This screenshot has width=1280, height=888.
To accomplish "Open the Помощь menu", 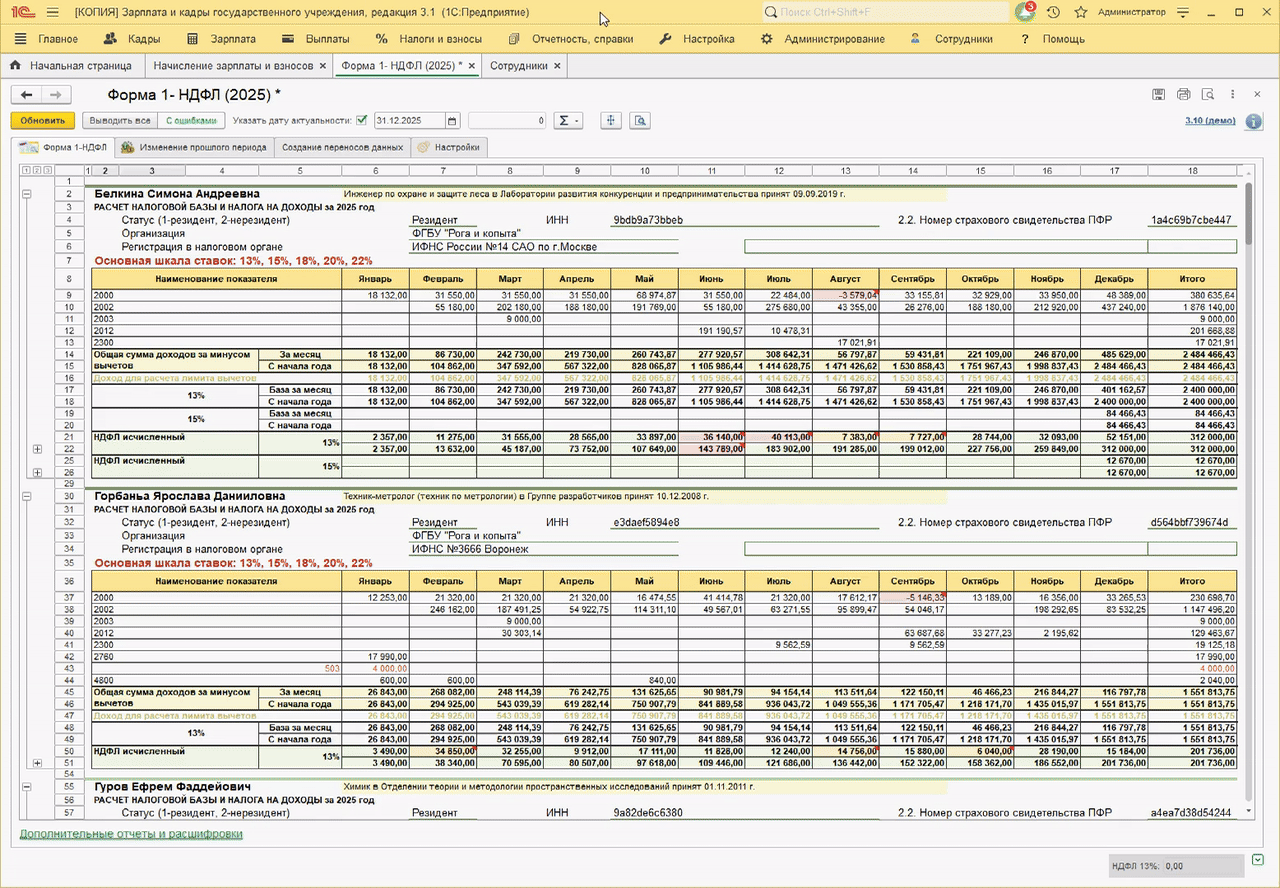I will click(1053, 39).
